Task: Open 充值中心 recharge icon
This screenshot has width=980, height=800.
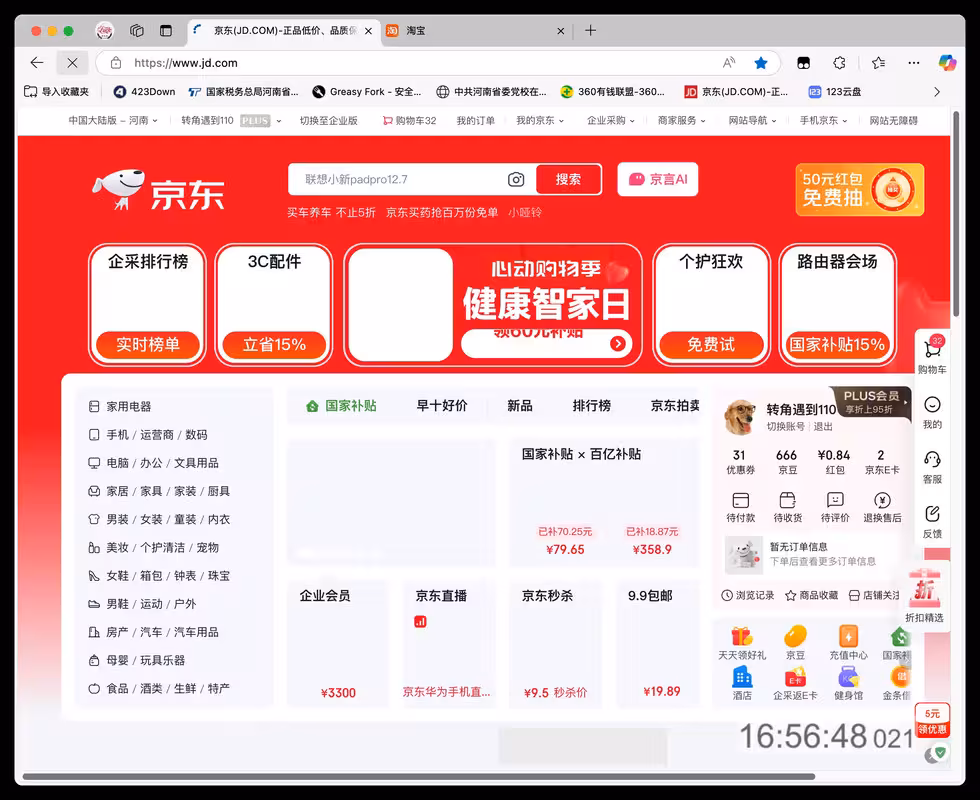Action: tap(848, 643)
